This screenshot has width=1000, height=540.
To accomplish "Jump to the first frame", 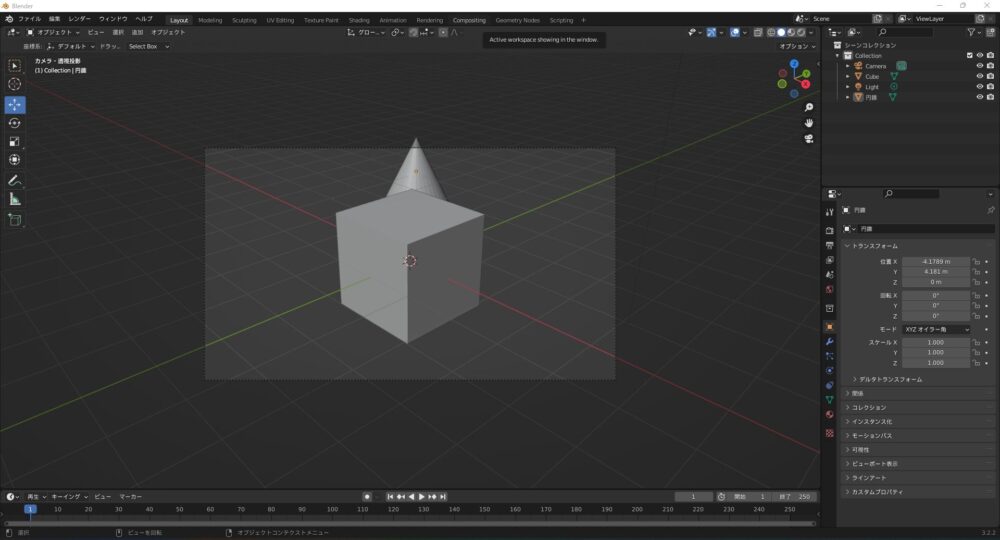I will click(390, 497).
